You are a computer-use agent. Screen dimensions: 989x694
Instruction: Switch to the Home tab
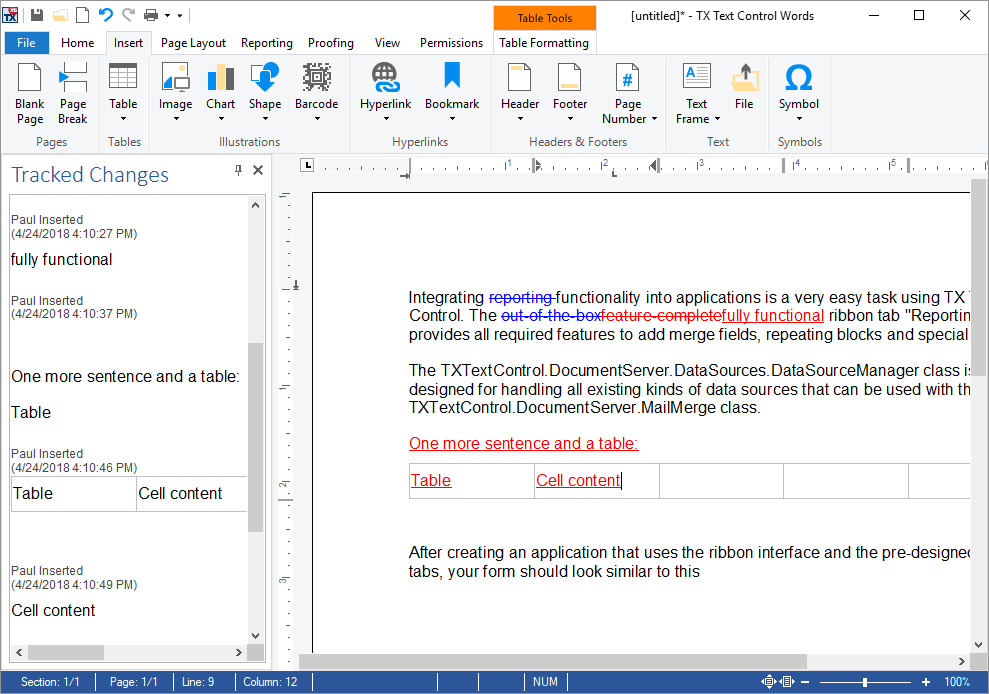[78, 43]
